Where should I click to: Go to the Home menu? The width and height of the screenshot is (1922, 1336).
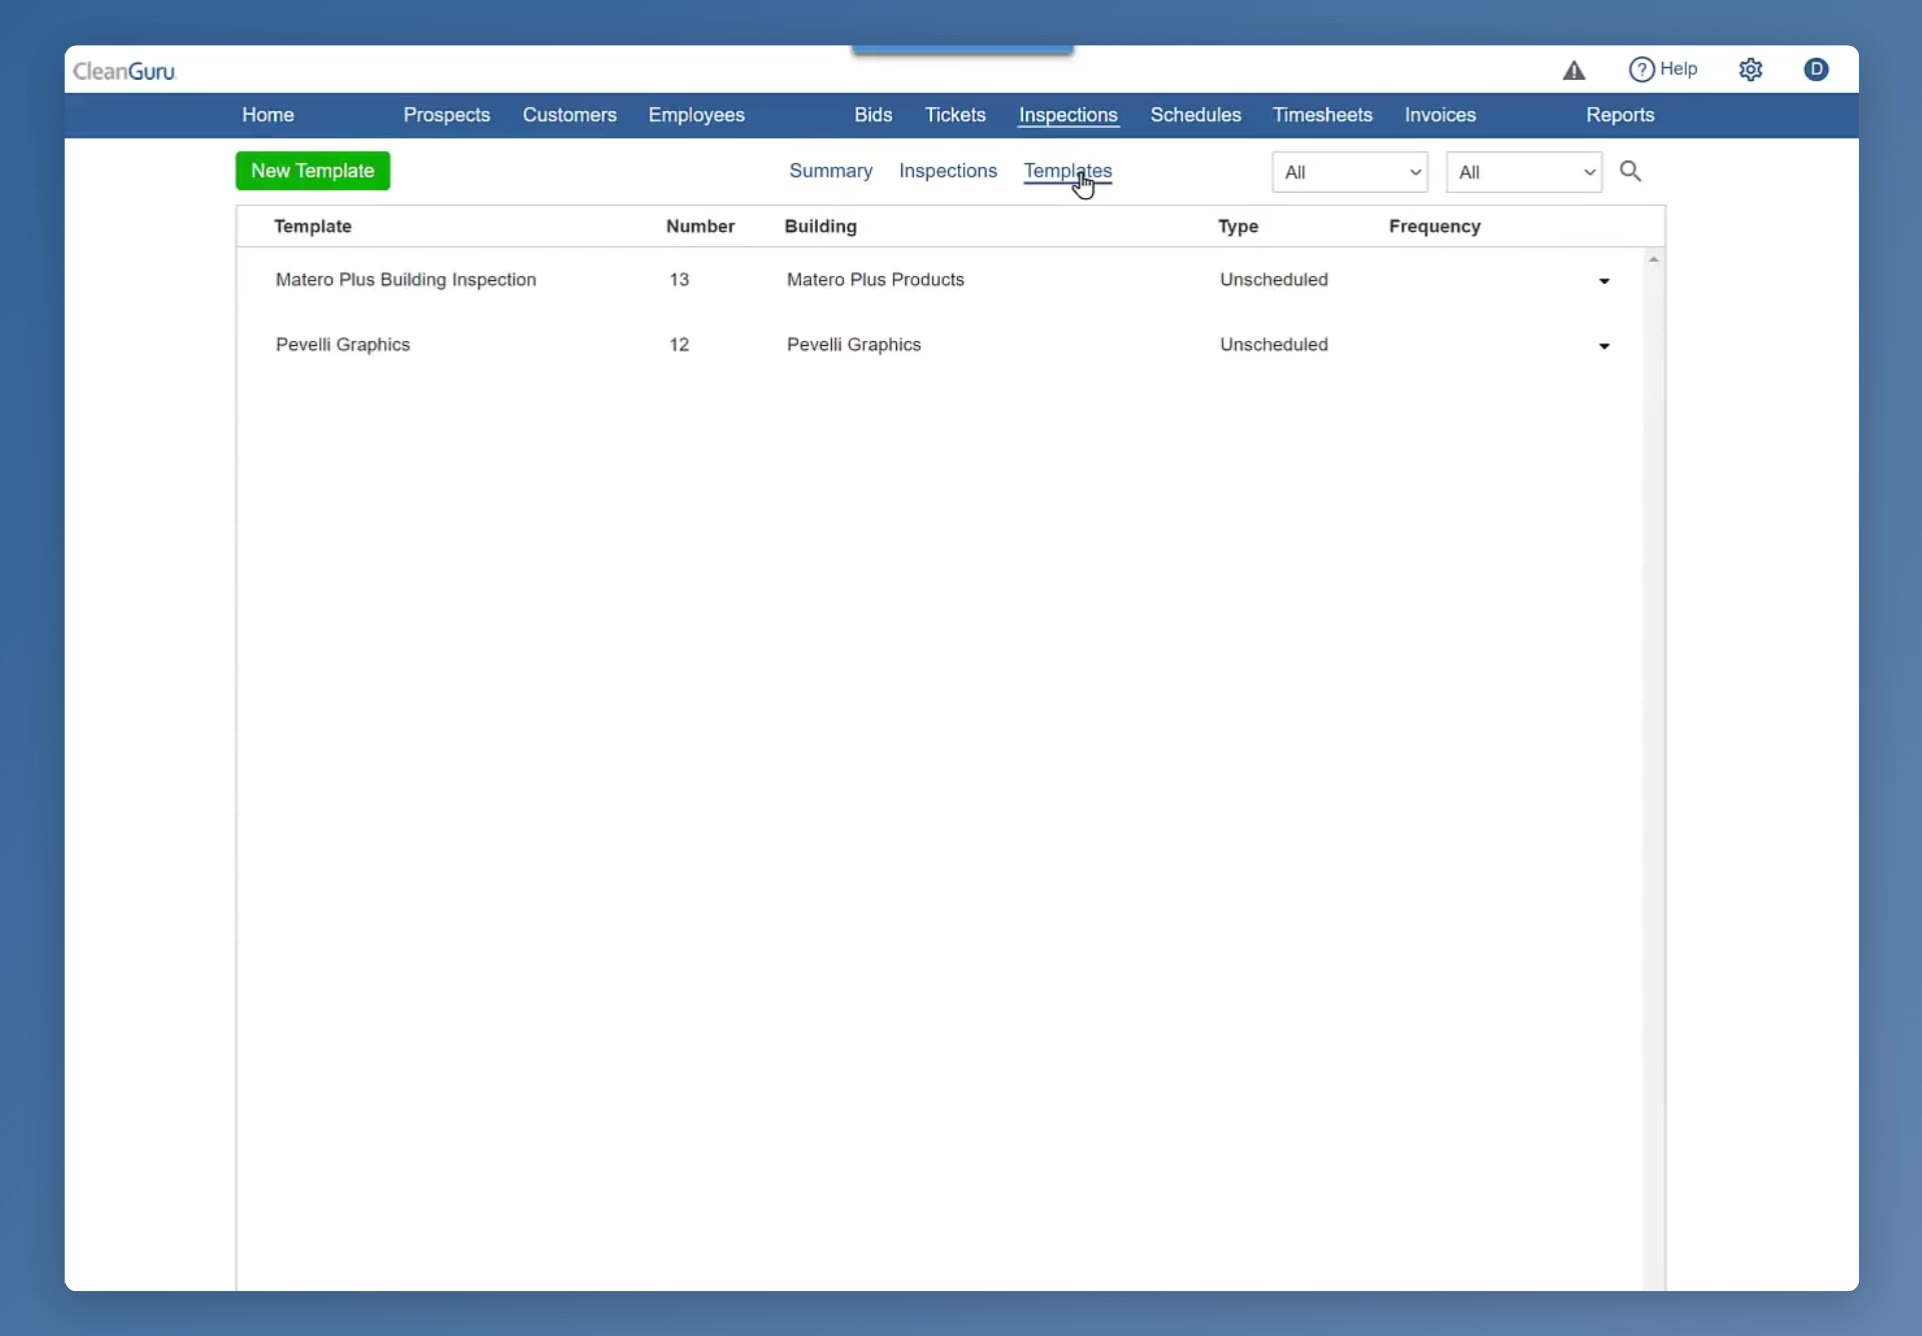[x=268, y=115]
